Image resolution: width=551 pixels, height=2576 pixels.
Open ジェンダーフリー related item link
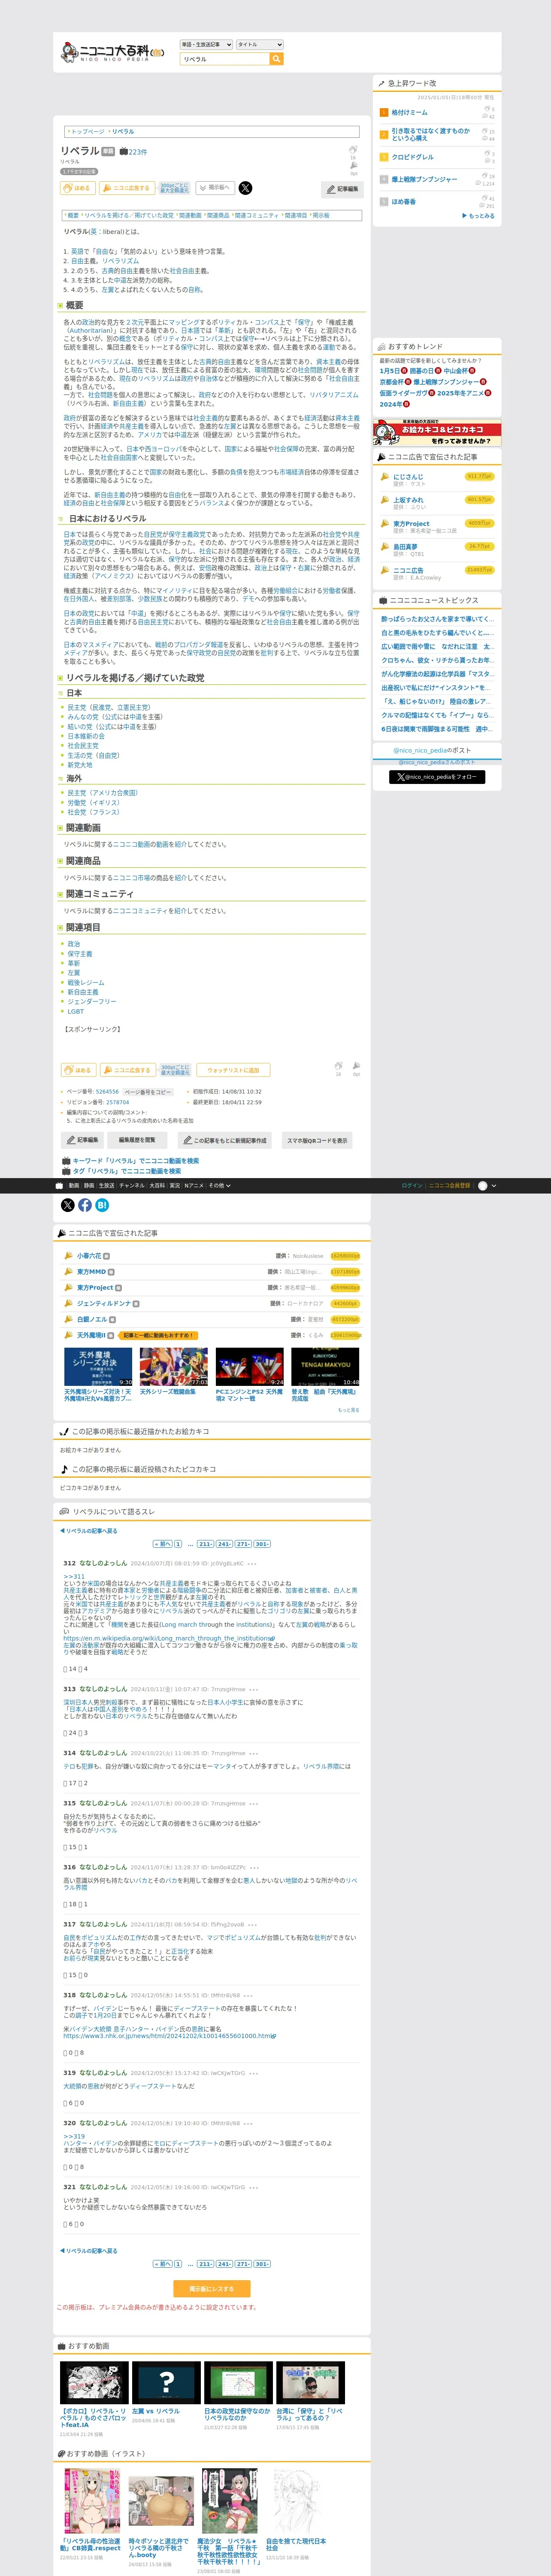[x=91, y=1001]
